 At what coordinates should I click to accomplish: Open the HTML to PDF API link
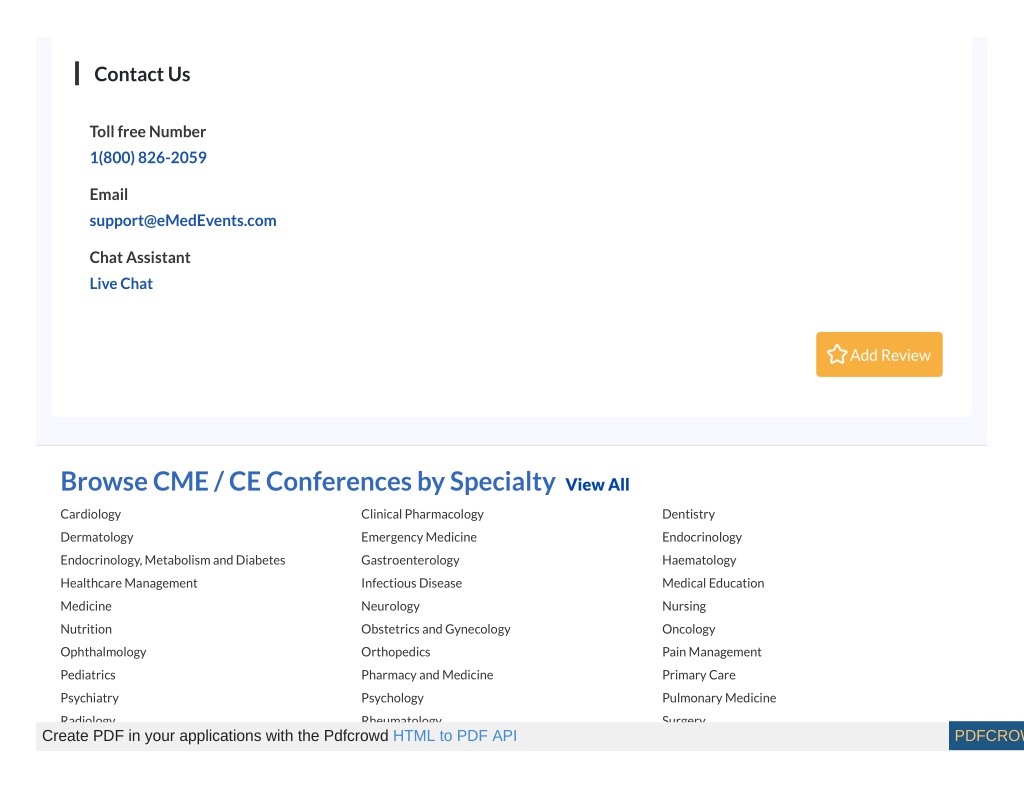(x=455, y=736)
